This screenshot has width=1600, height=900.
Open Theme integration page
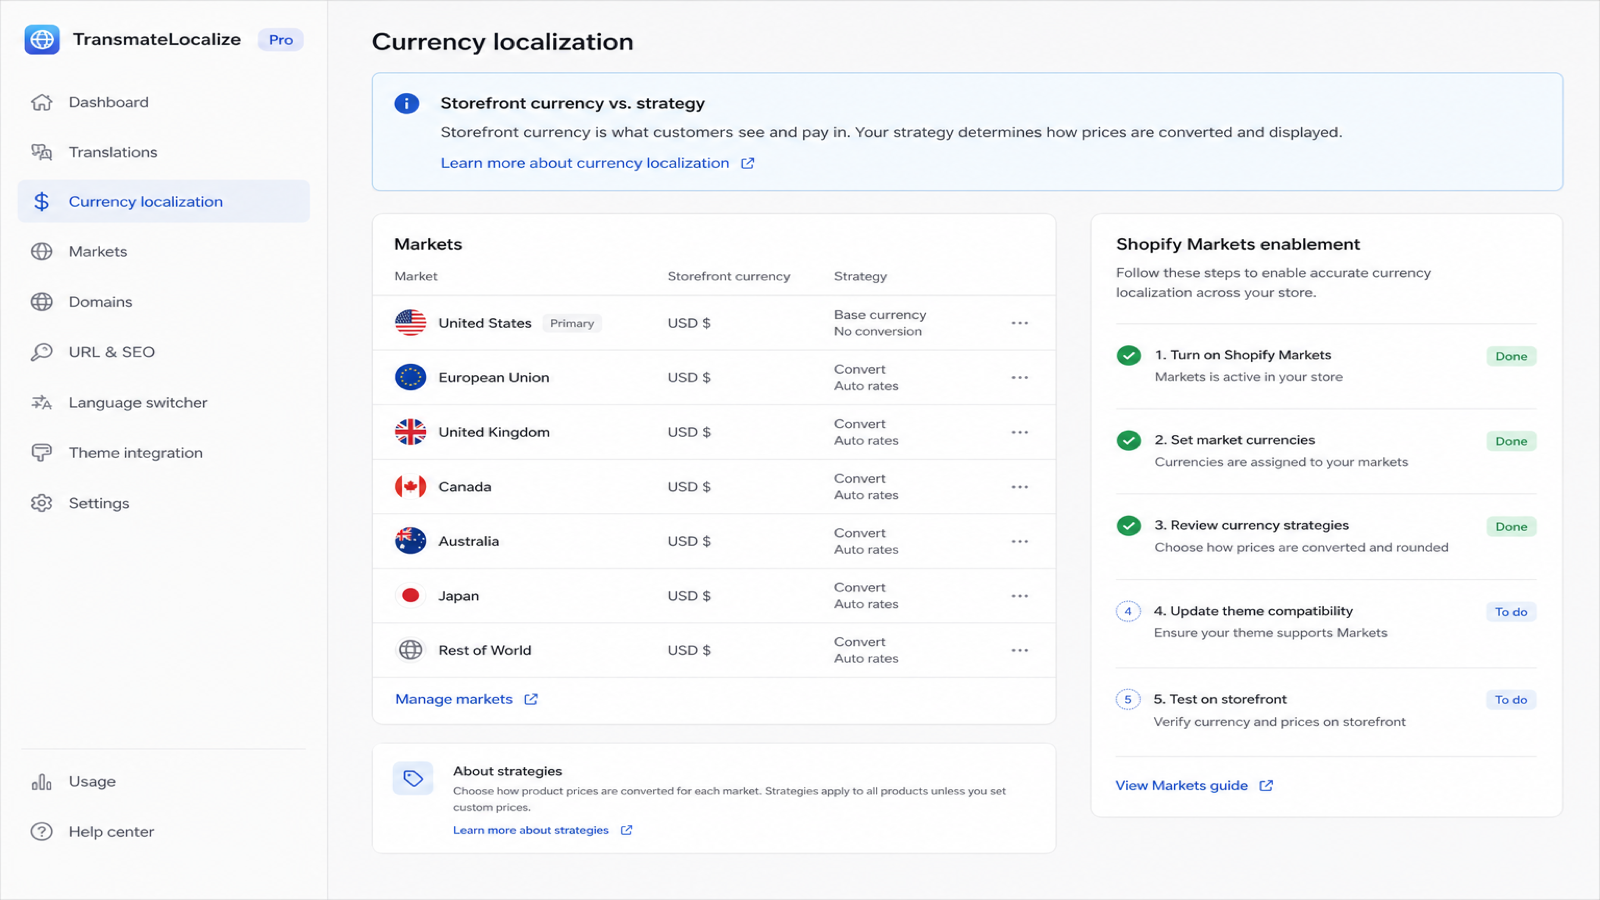click(164, 453)
